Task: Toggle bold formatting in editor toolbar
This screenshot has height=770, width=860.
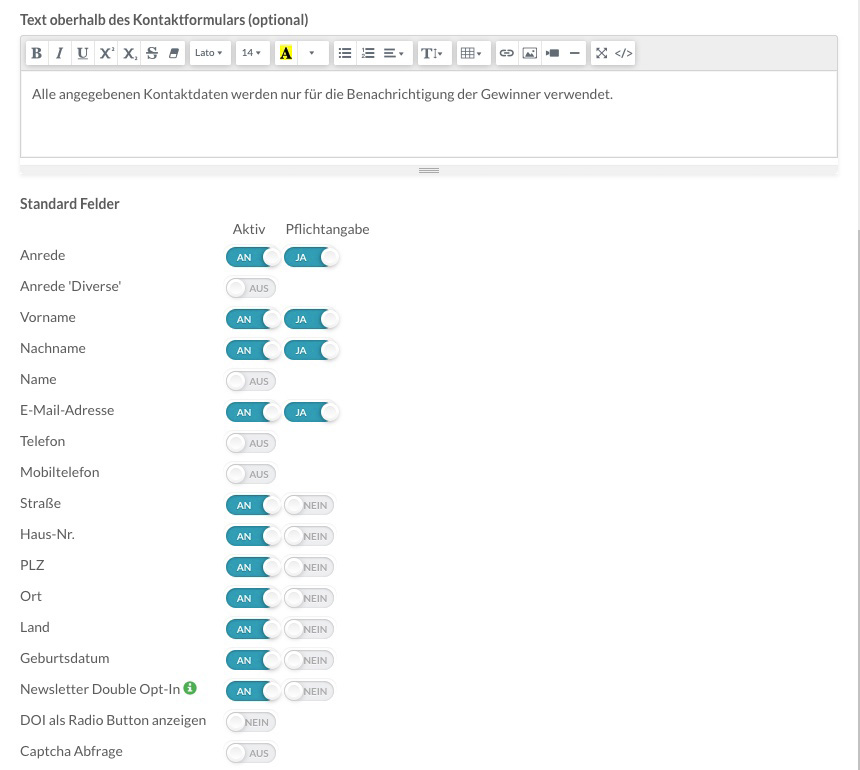Action: click(x=37, y=53)
